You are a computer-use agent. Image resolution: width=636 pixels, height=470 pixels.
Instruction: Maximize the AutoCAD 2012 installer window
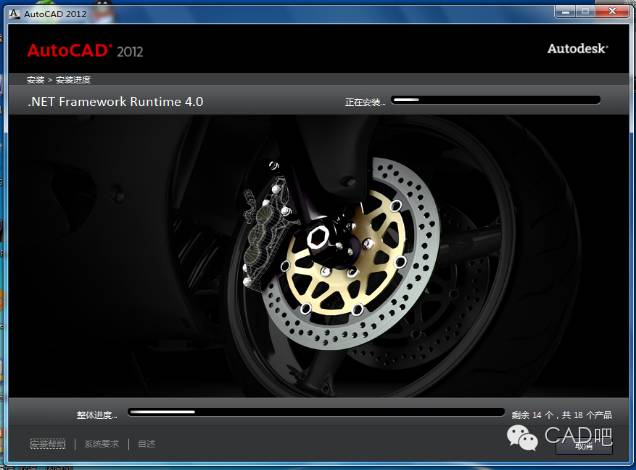pyautogui.click(x=585, y=12)
